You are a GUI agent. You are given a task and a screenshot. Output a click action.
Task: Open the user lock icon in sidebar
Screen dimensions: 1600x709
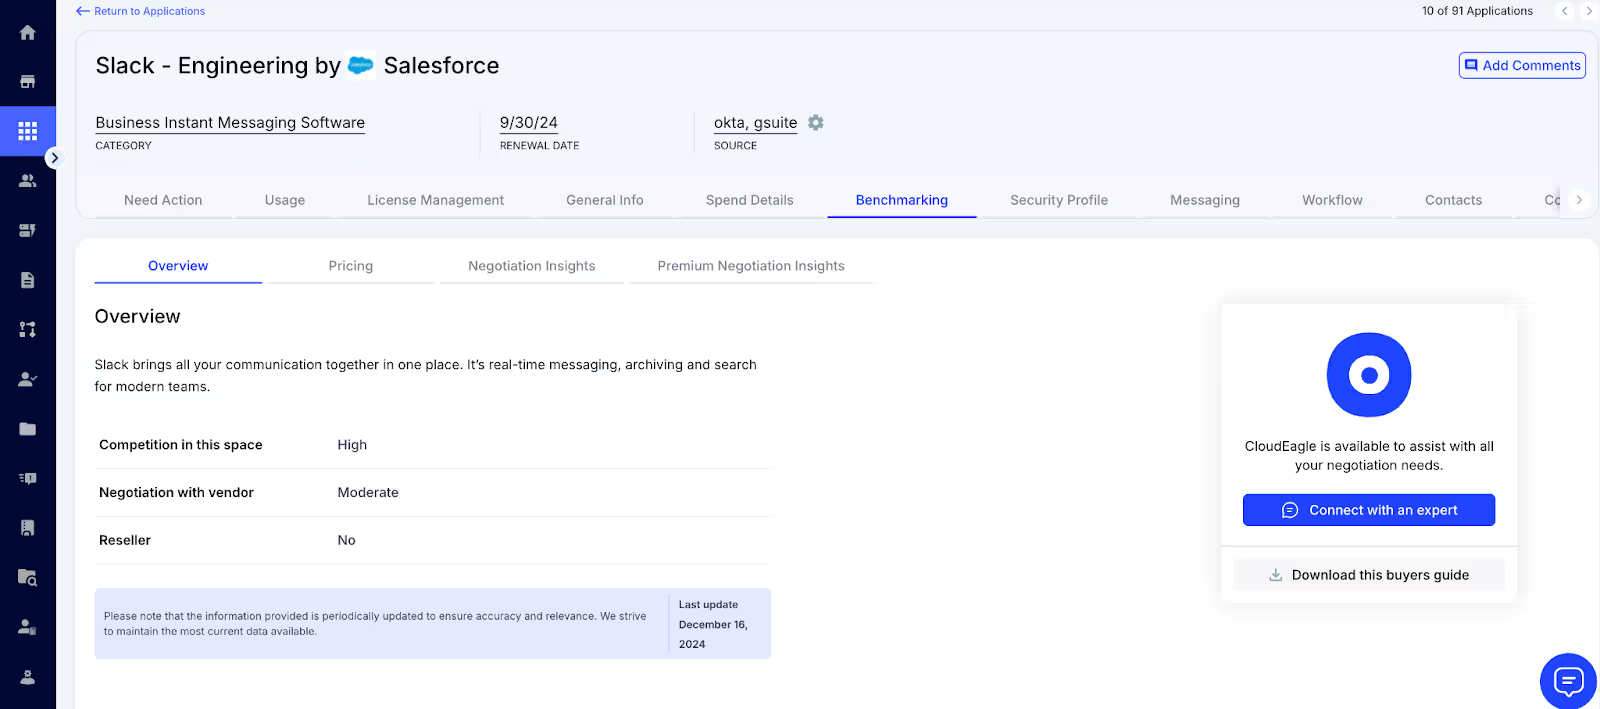point(28,627)
